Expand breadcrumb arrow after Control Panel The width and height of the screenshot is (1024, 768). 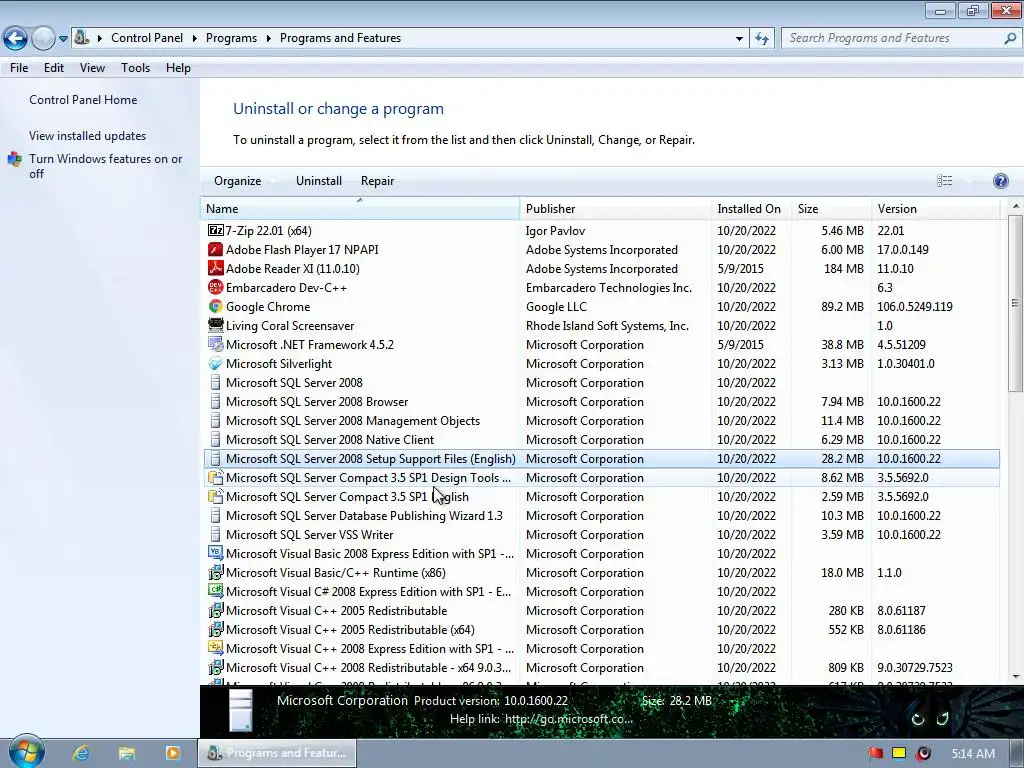click(x=195, y=39)
